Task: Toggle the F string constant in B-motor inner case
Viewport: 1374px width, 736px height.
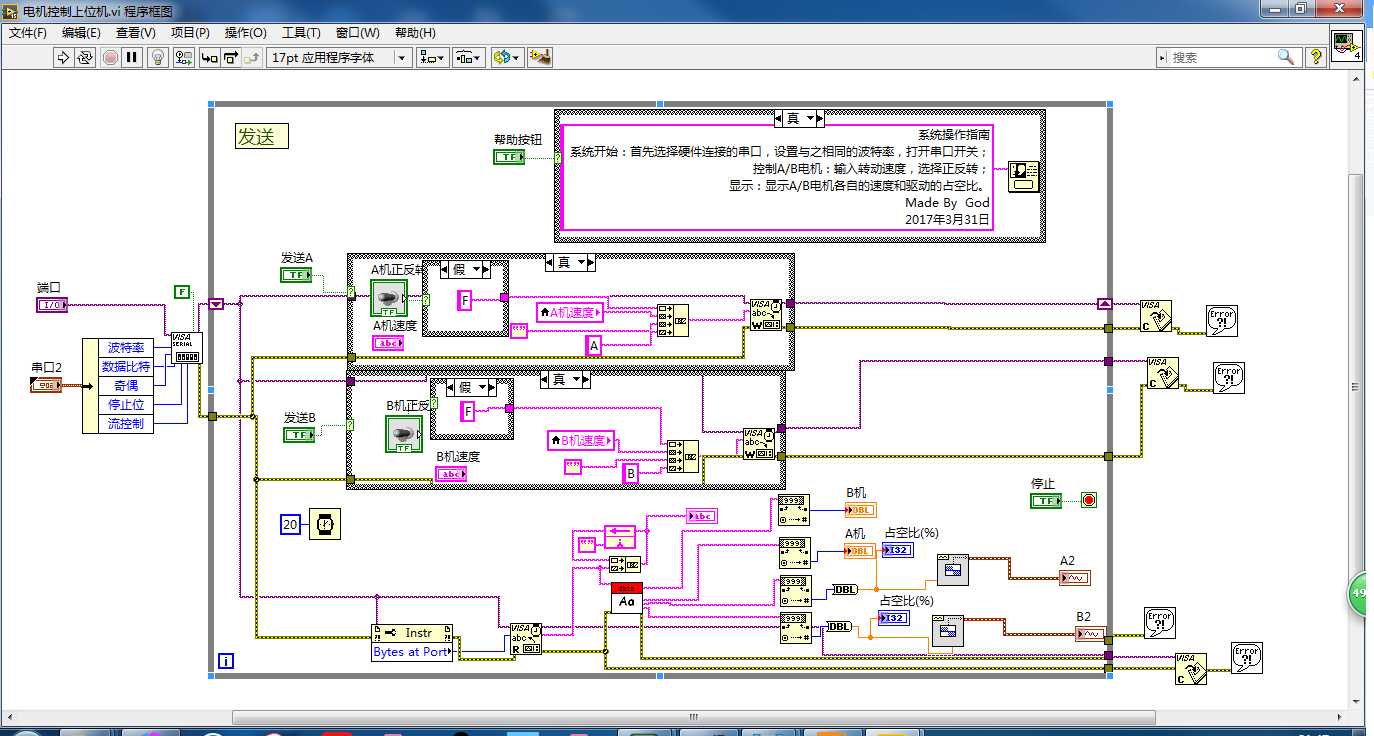Action: tap(468, 411)
